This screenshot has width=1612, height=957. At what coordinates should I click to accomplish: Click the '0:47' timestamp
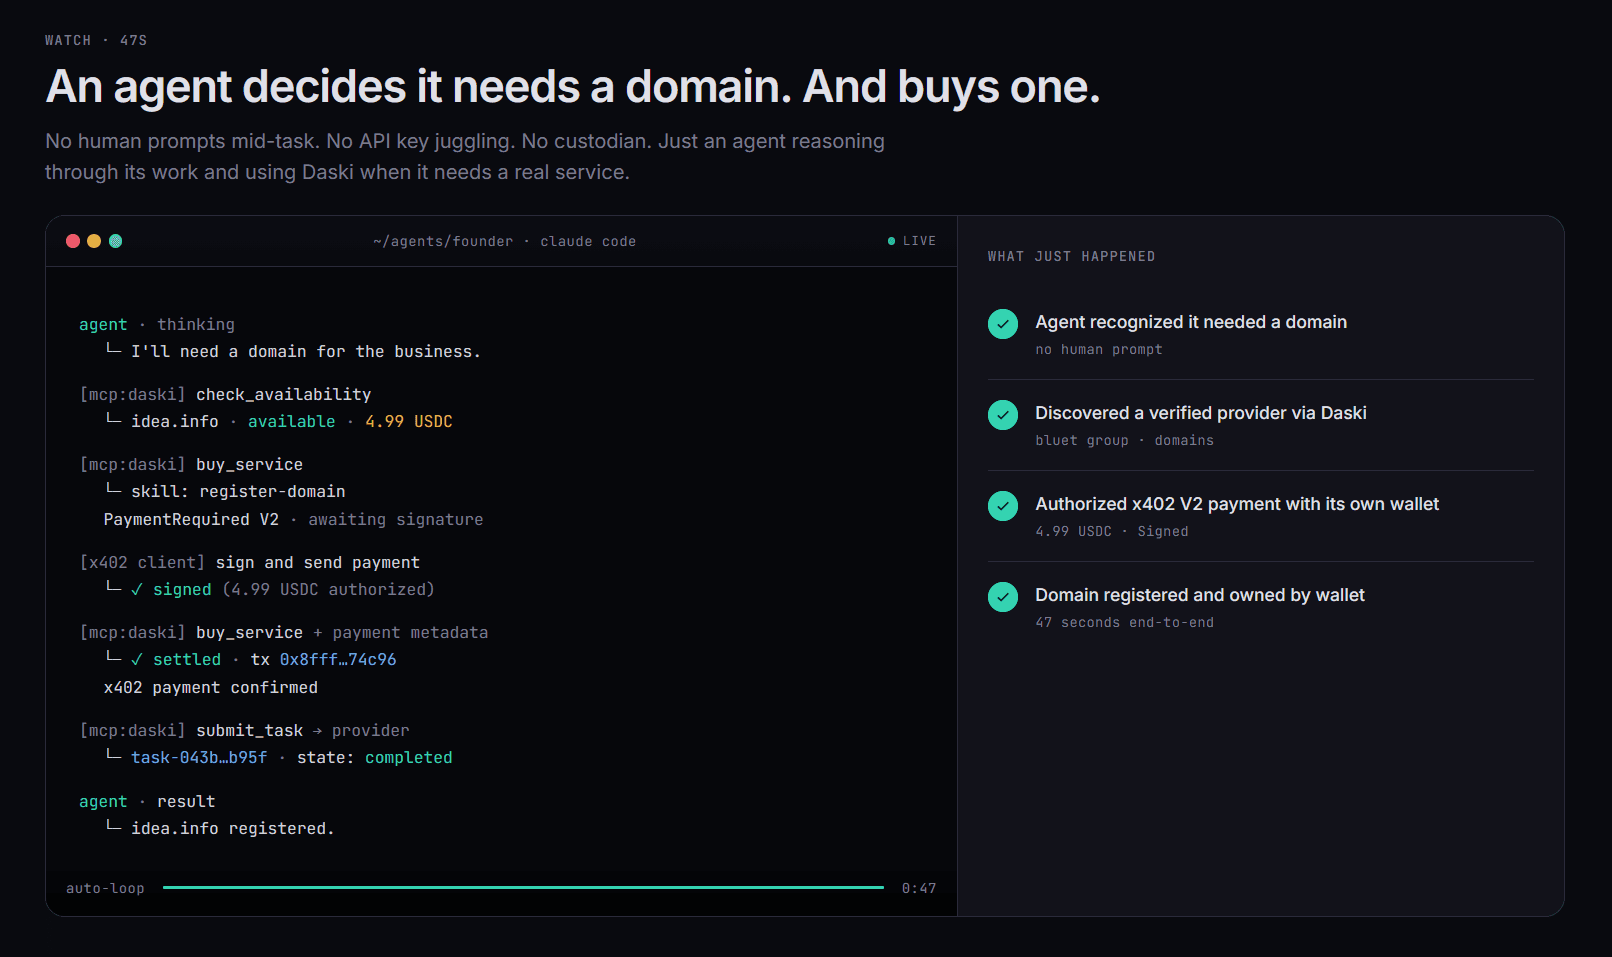(919, 888)
